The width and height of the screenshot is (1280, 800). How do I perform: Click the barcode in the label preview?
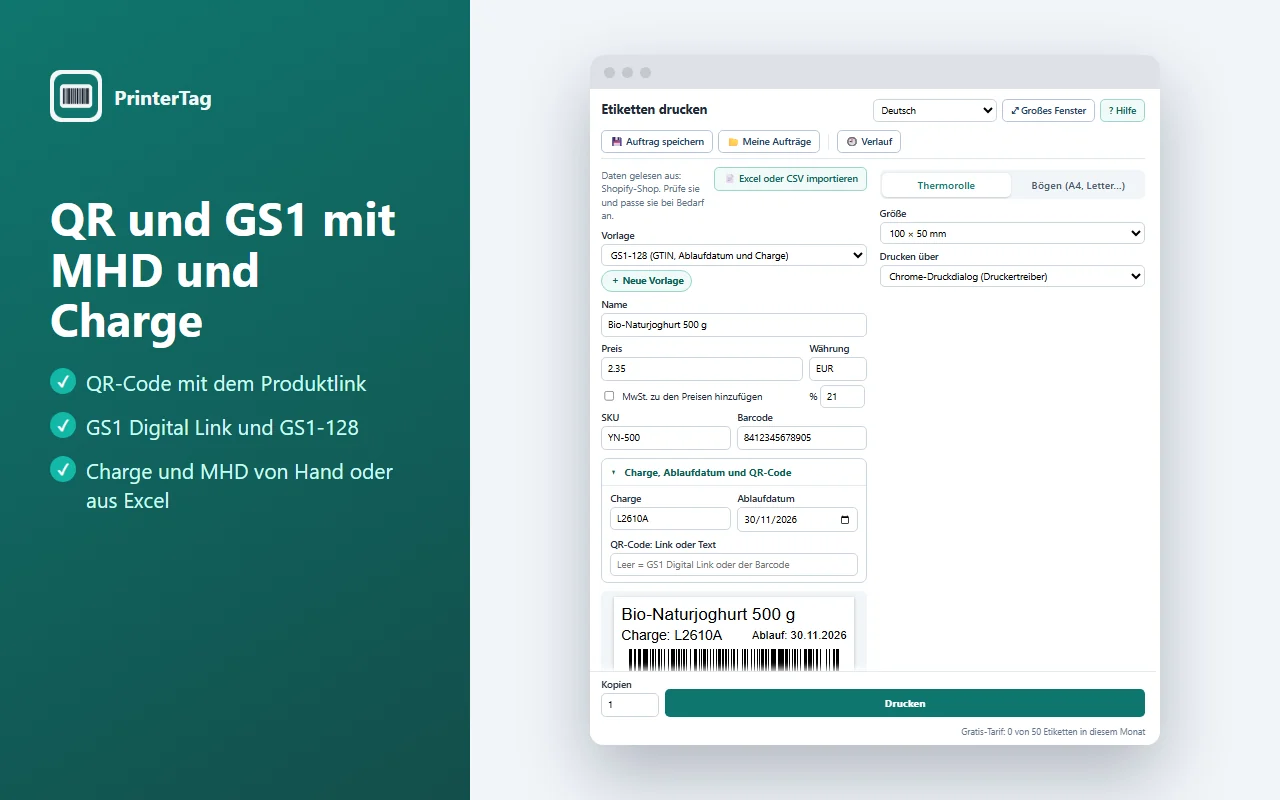734,659
